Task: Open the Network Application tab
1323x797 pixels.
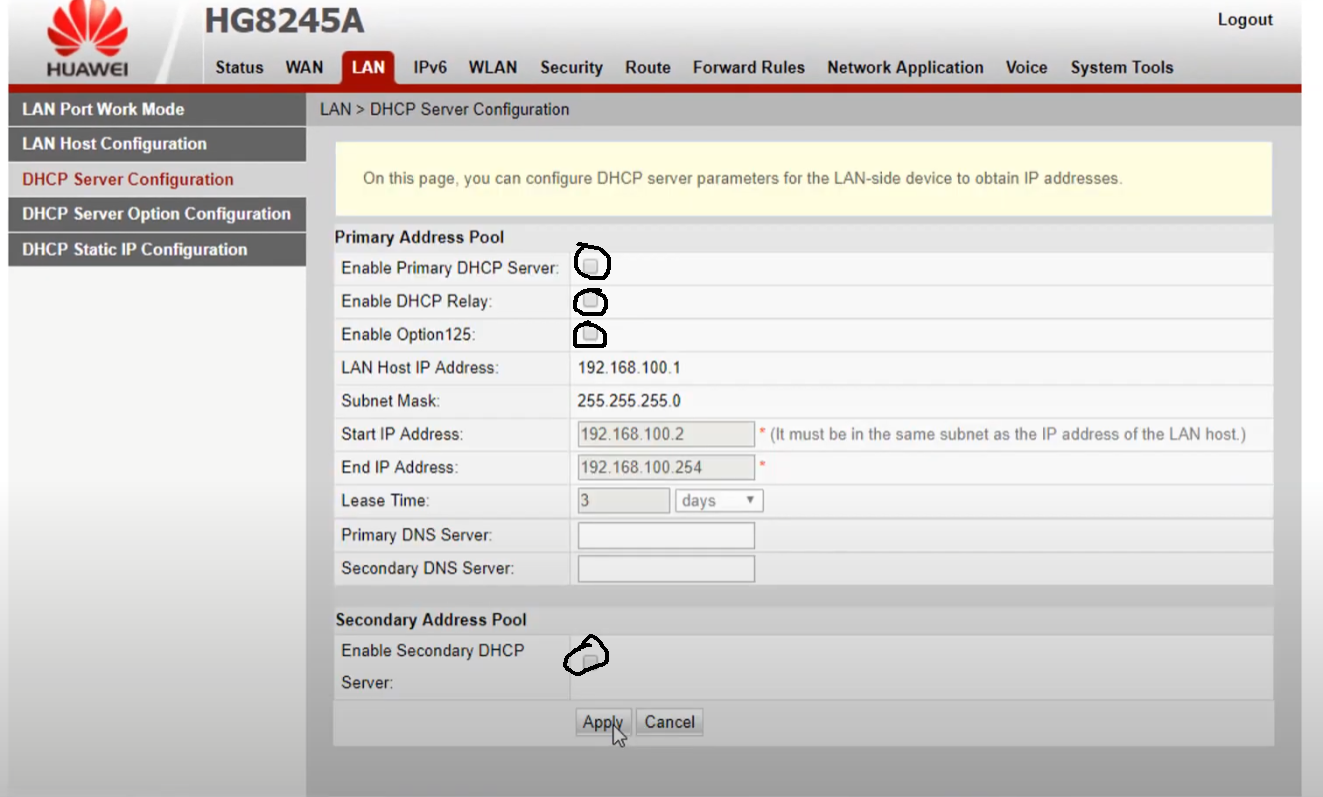Action: point(905,68)
